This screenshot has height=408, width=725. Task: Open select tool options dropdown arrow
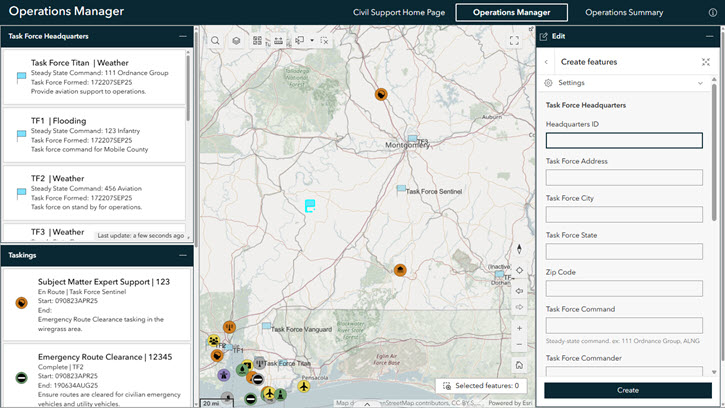312,41
